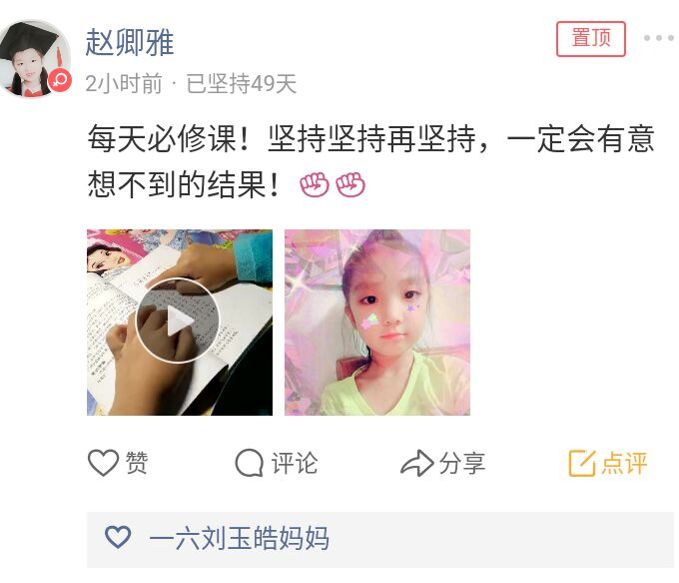Open the username 赵卿雅 link

129,43
